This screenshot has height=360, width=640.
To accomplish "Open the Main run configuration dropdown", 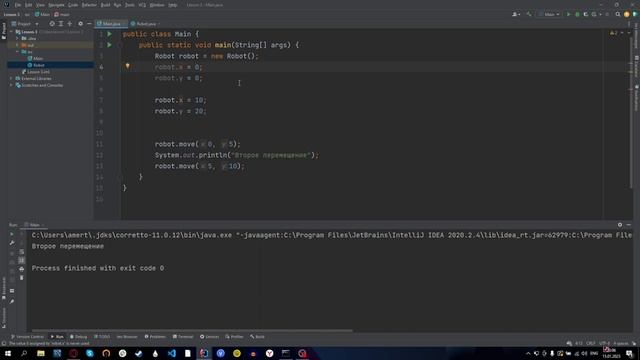I will point(549,14).
